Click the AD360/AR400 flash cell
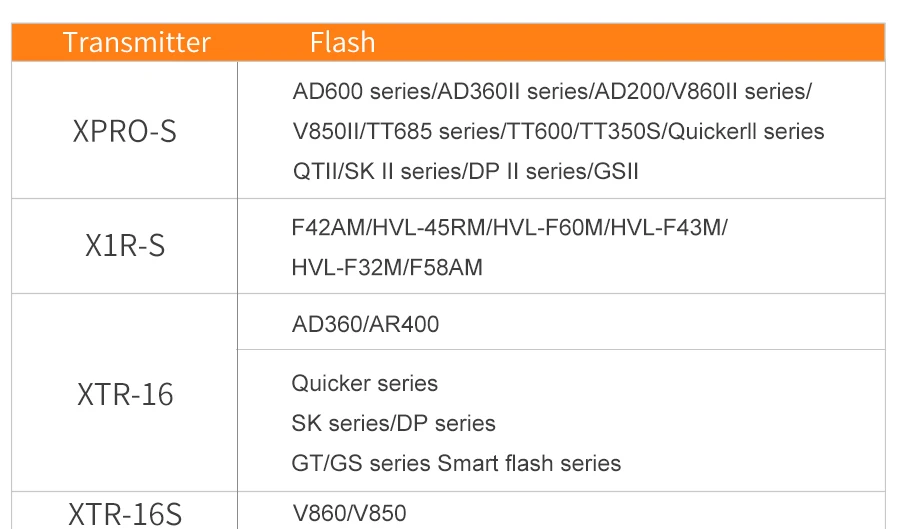Screen dimensions: 900x529 [x=561, y=322]
